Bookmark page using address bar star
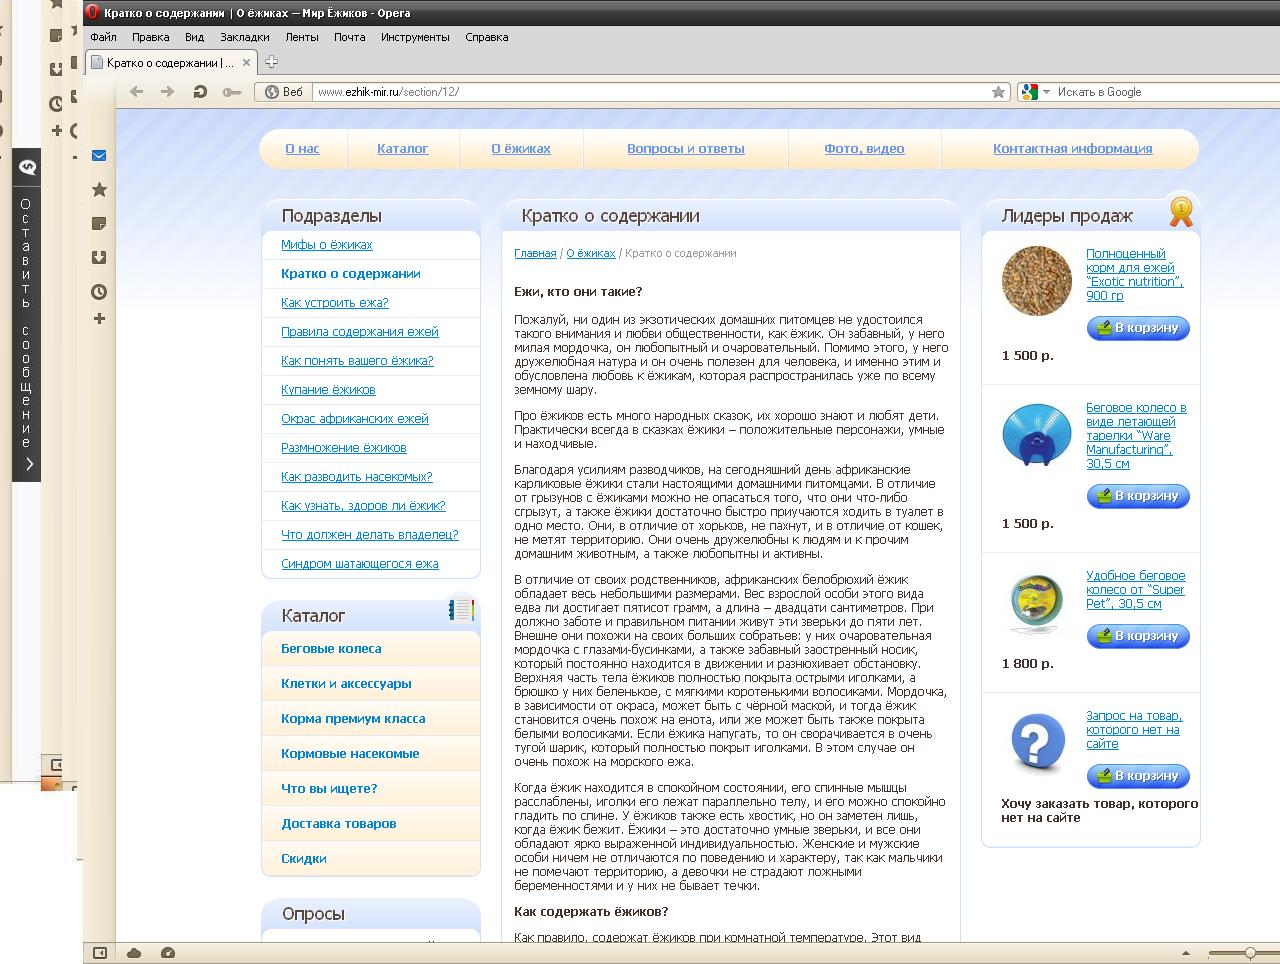 click(998, 92)
